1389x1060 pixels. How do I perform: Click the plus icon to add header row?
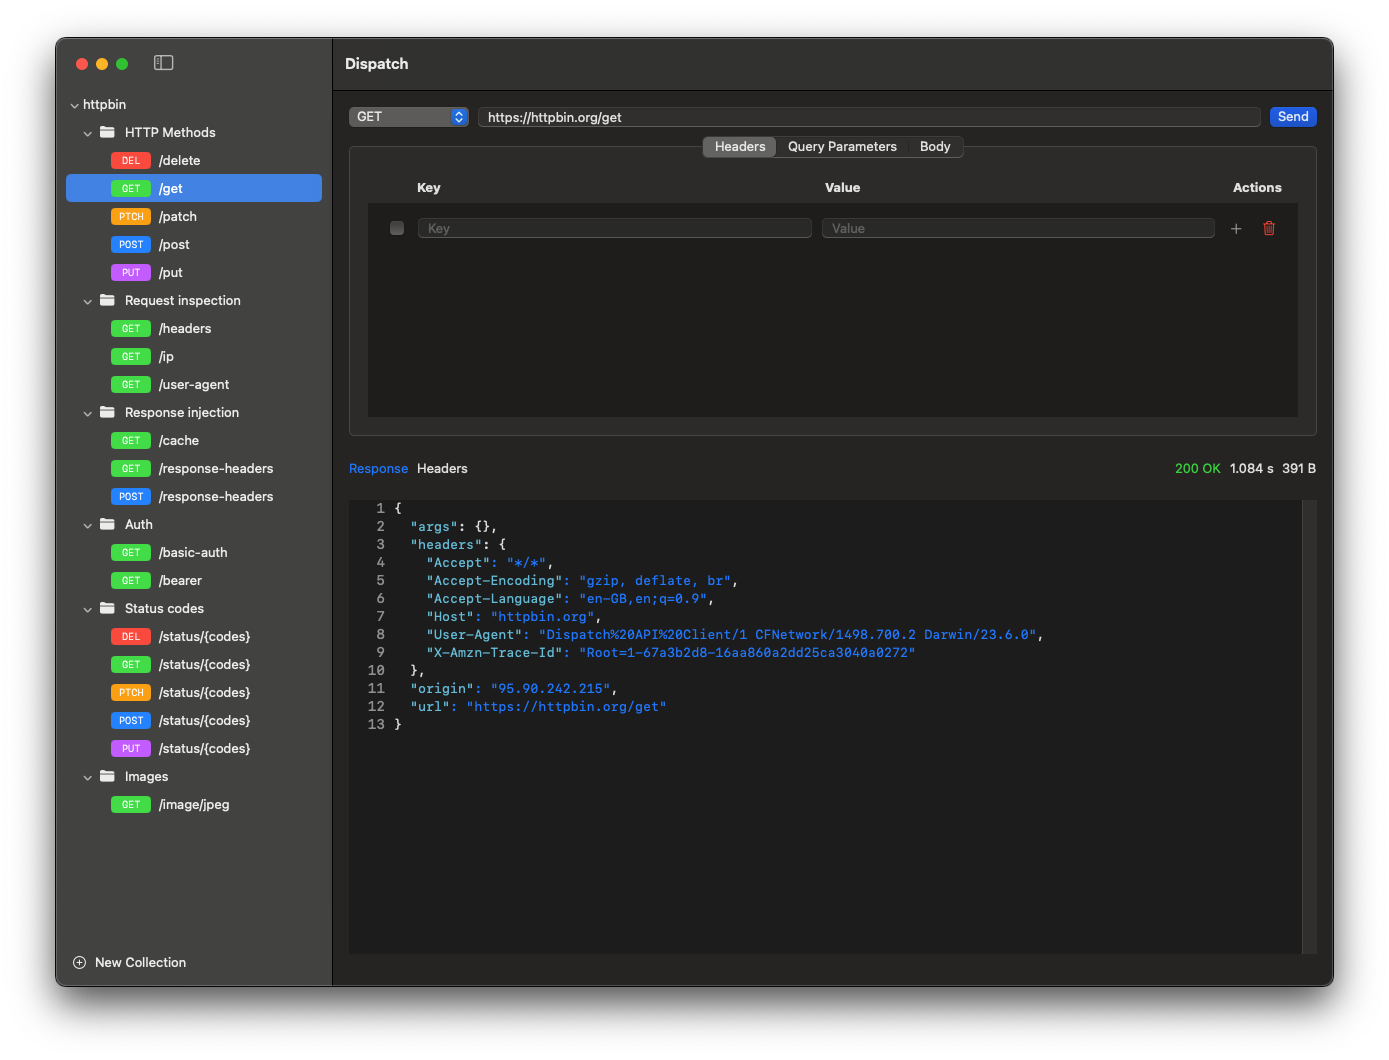[x=1236, y=228]
